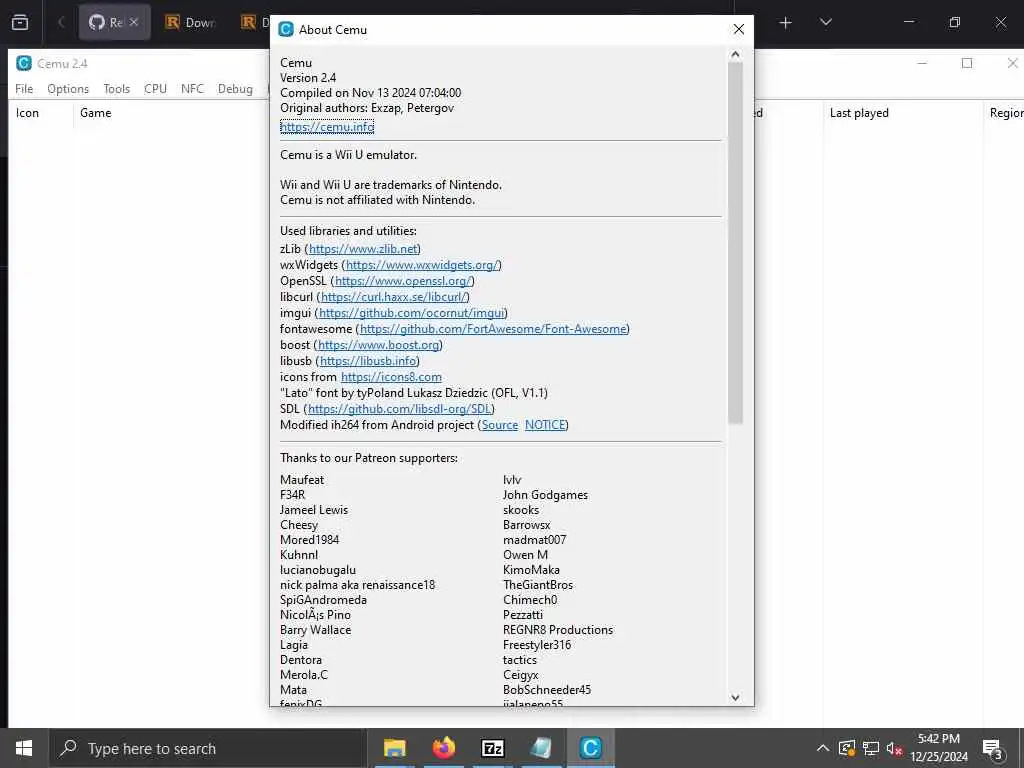Click the Cemu 2.4 window icon
Image resolution: width=1024 pixels, height=768 pixels.
tap(24, 63)
